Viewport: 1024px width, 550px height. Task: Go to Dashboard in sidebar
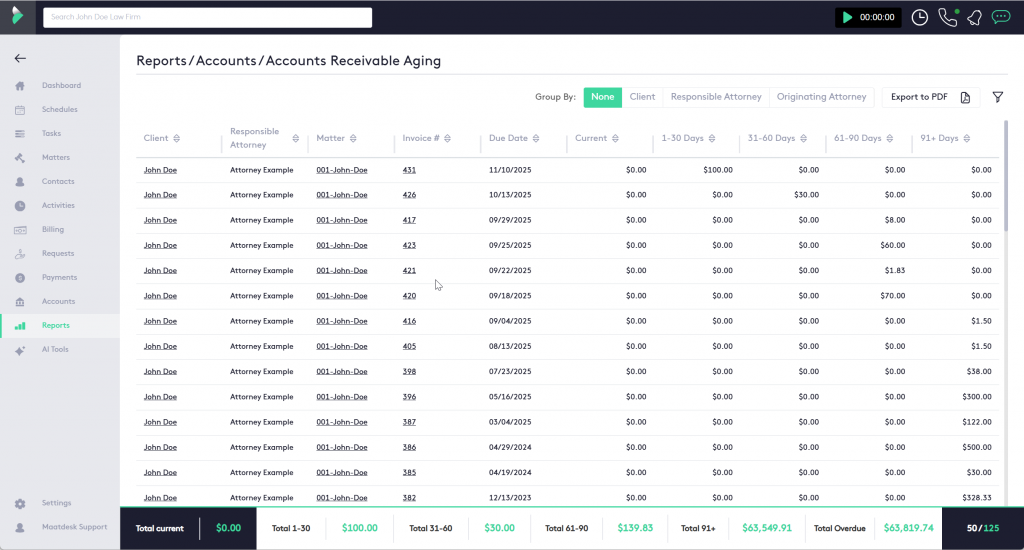coord(61,85)
